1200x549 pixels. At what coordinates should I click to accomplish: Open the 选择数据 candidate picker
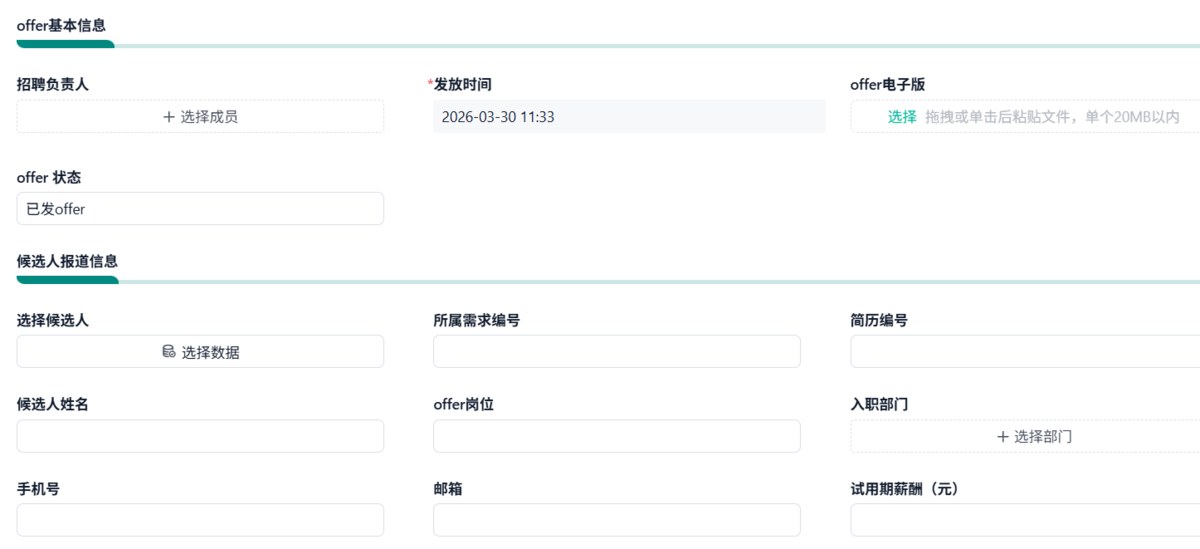point(200,352)
